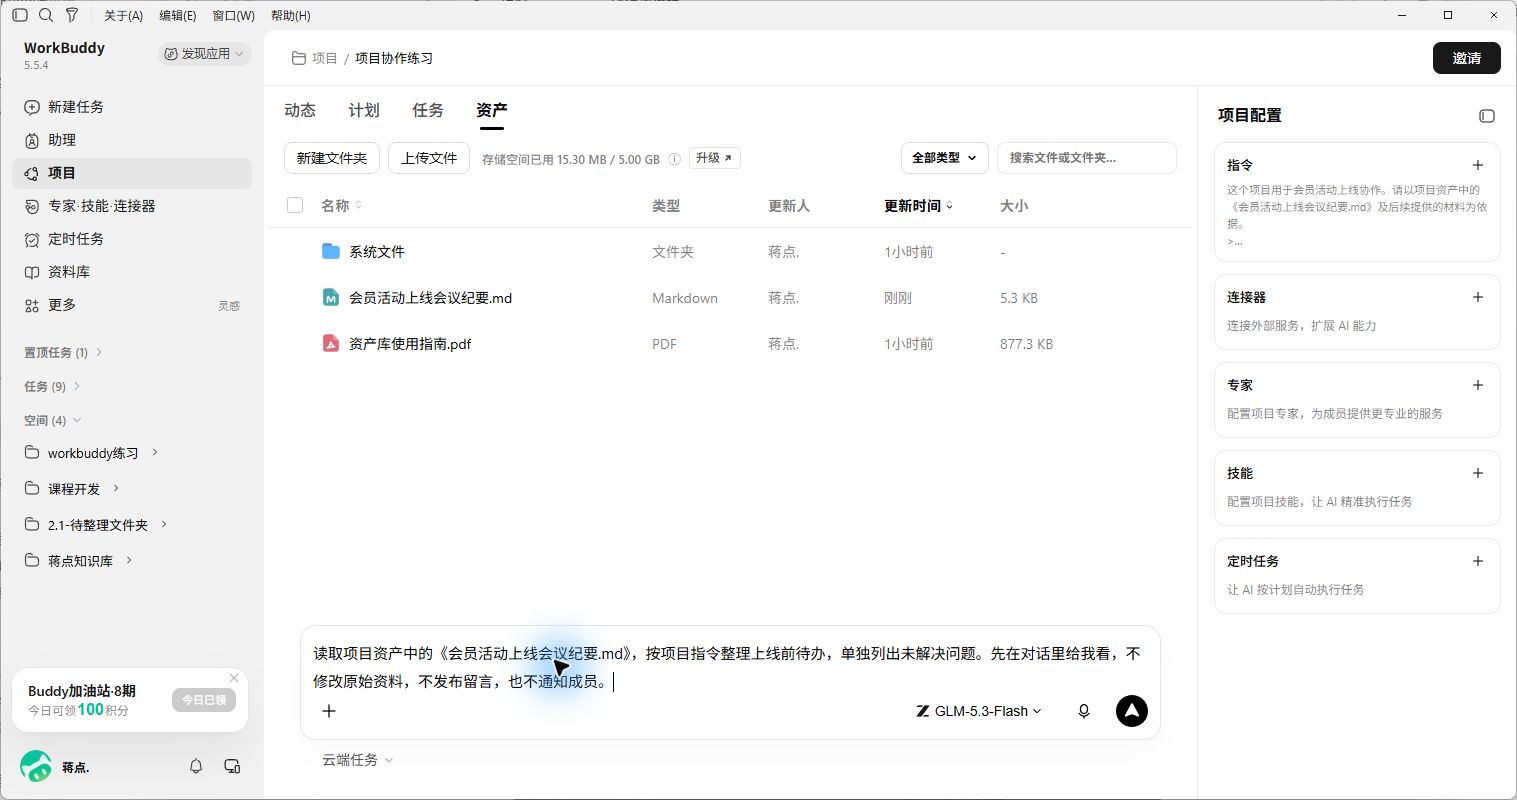The image size is (1517, 800).
Task: Add a 定时任务 with plus icon in config
Action: coord(1478,561)
